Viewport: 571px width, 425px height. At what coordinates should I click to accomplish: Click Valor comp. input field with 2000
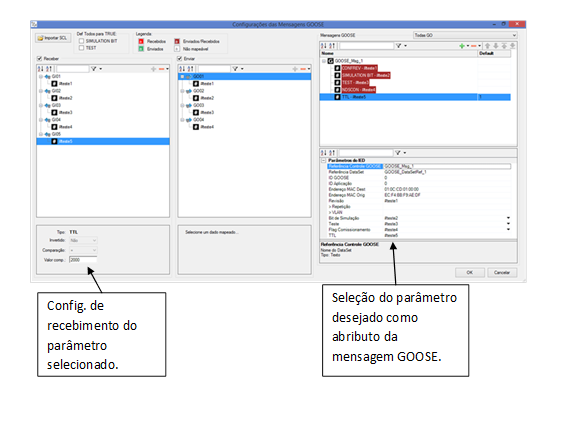83,260
